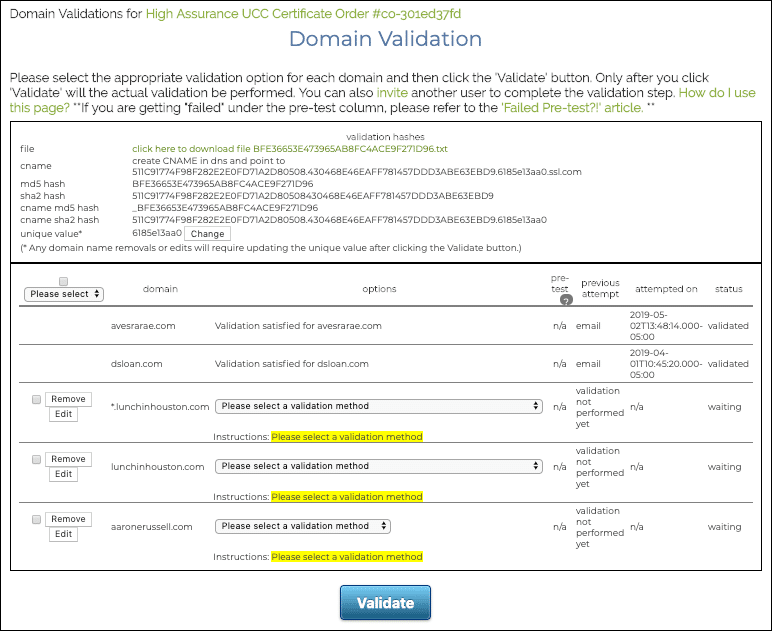Click Change button next to unique value

coord(208,233)
